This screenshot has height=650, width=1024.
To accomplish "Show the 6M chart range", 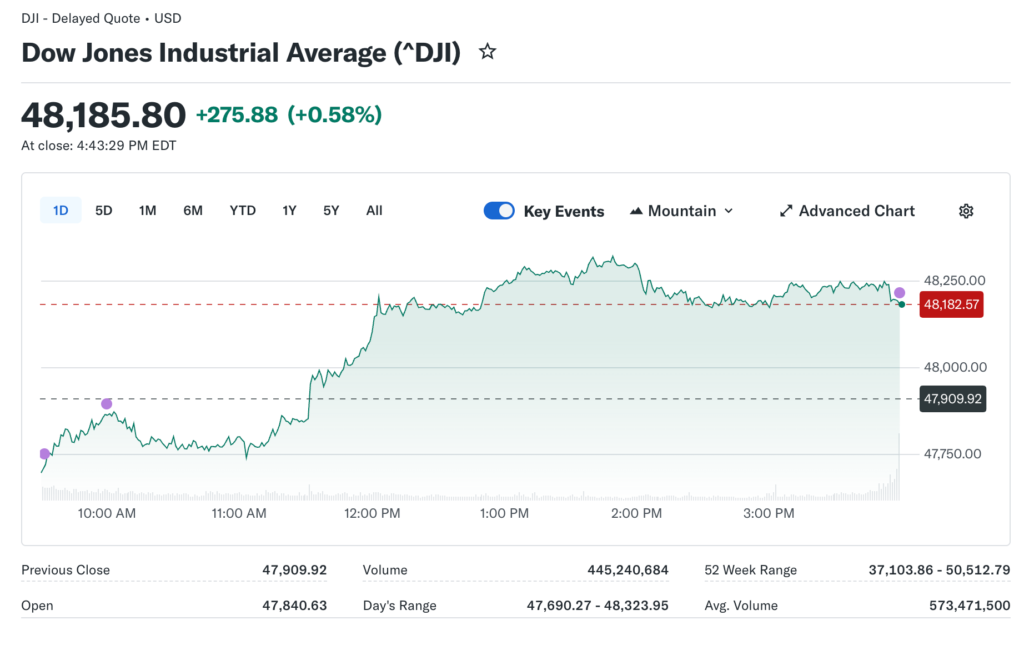I will coord(193,211).
